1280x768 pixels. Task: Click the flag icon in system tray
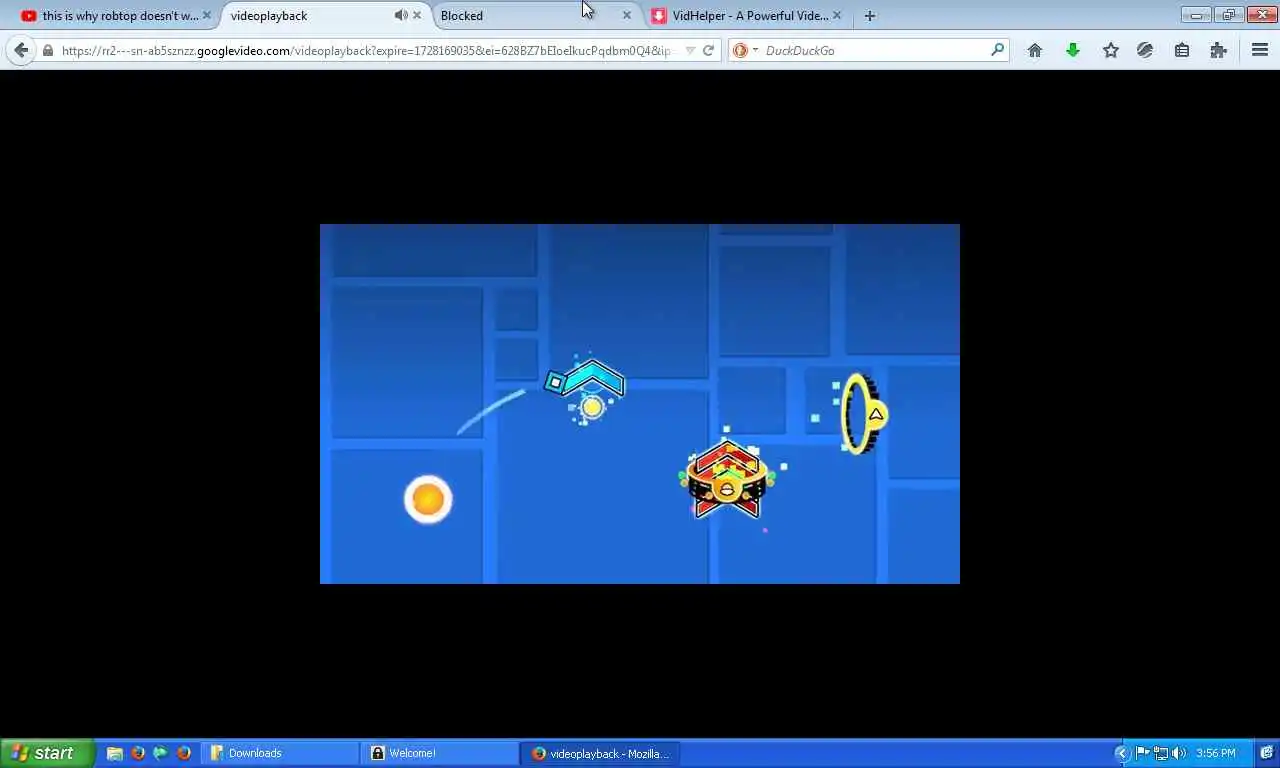tap(1143, 753)
